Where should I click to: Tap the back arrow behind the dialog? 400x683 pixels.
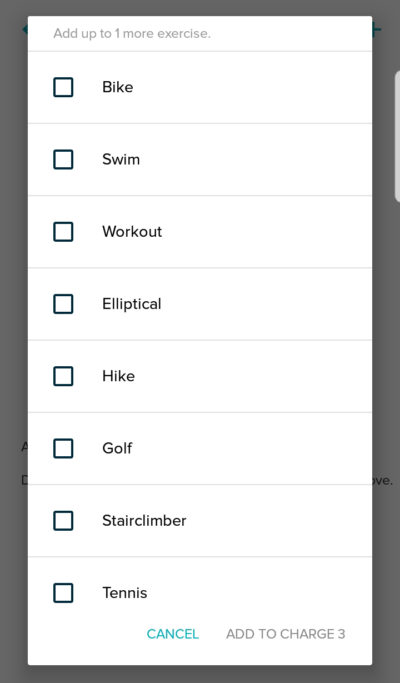pos(25,30)
